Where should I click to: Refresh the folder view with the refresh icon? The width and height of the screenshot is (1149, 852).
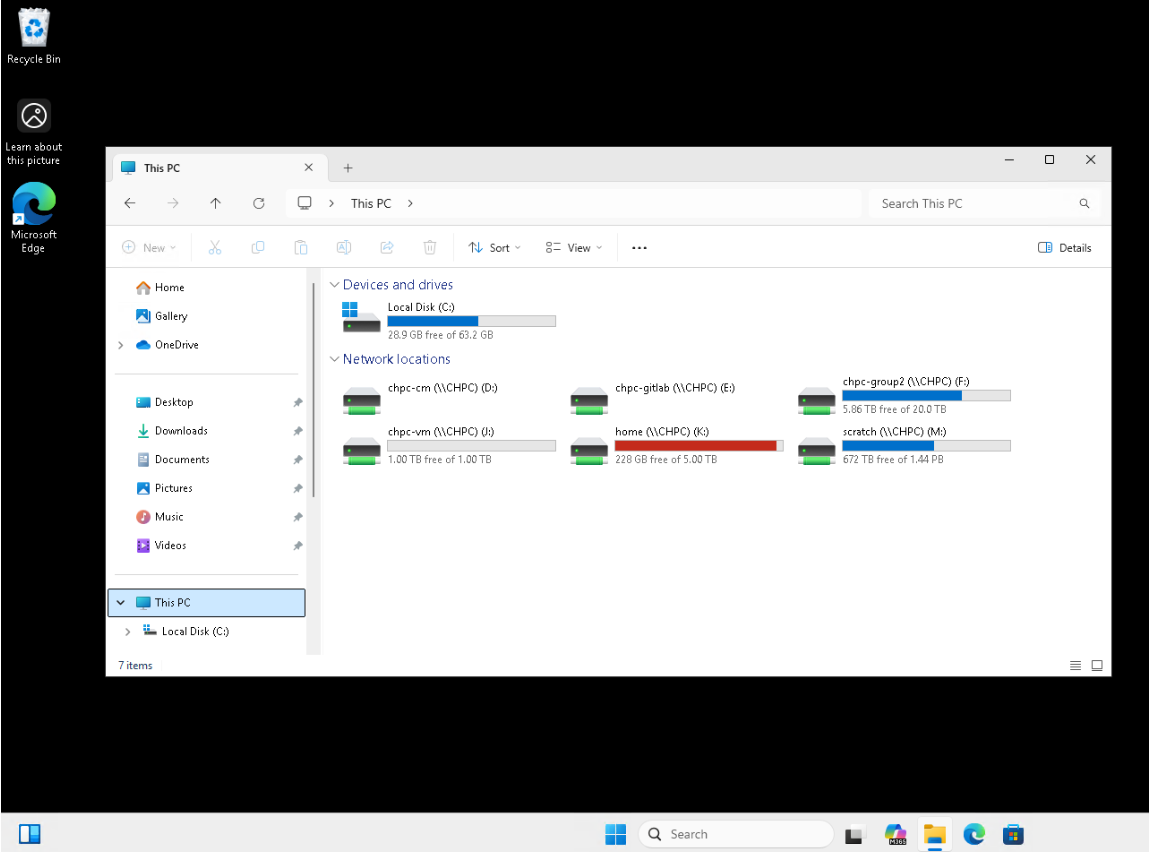[x=258, y=203]
